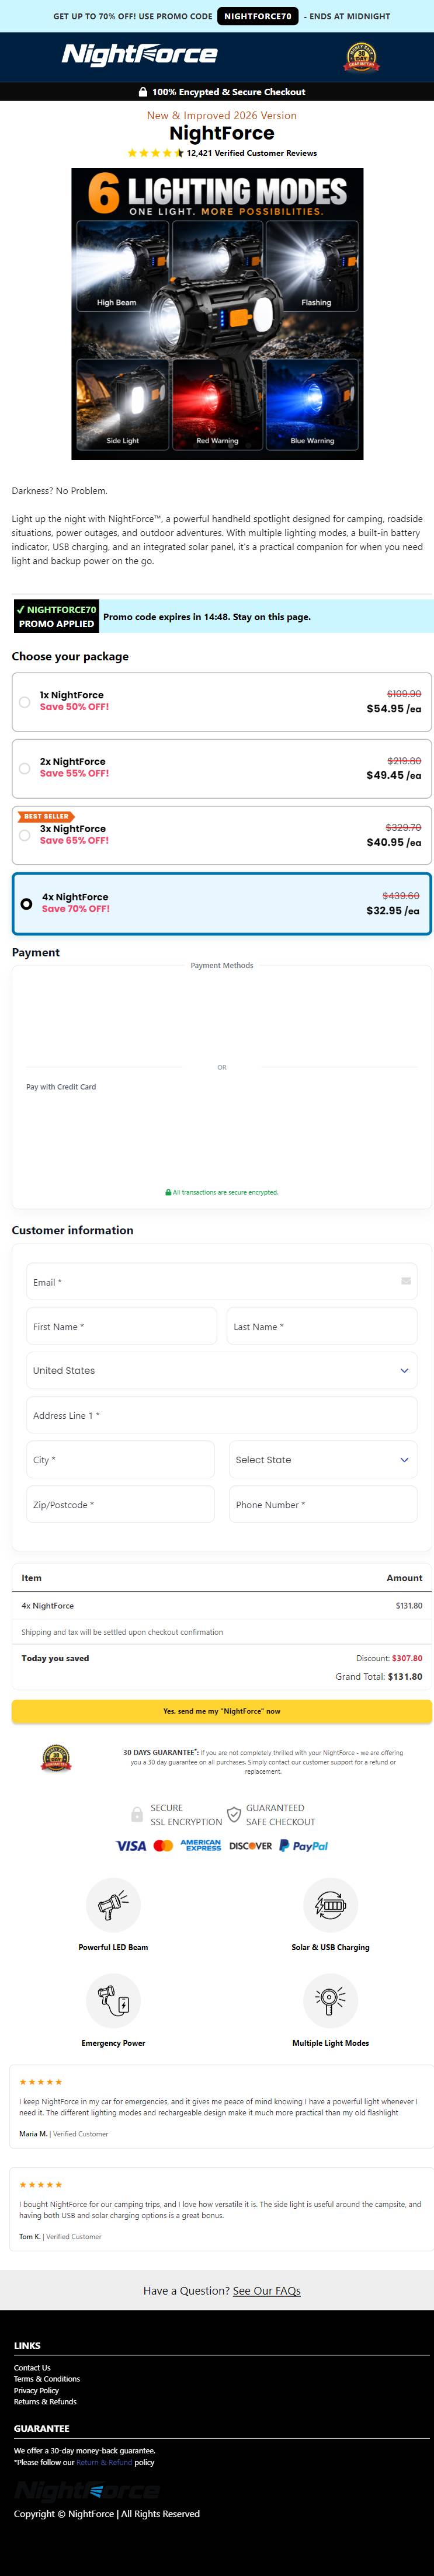Click the 30 days guarantee badge icon
This screenshot has width=434, height=2576.
tap(56, 1759)
